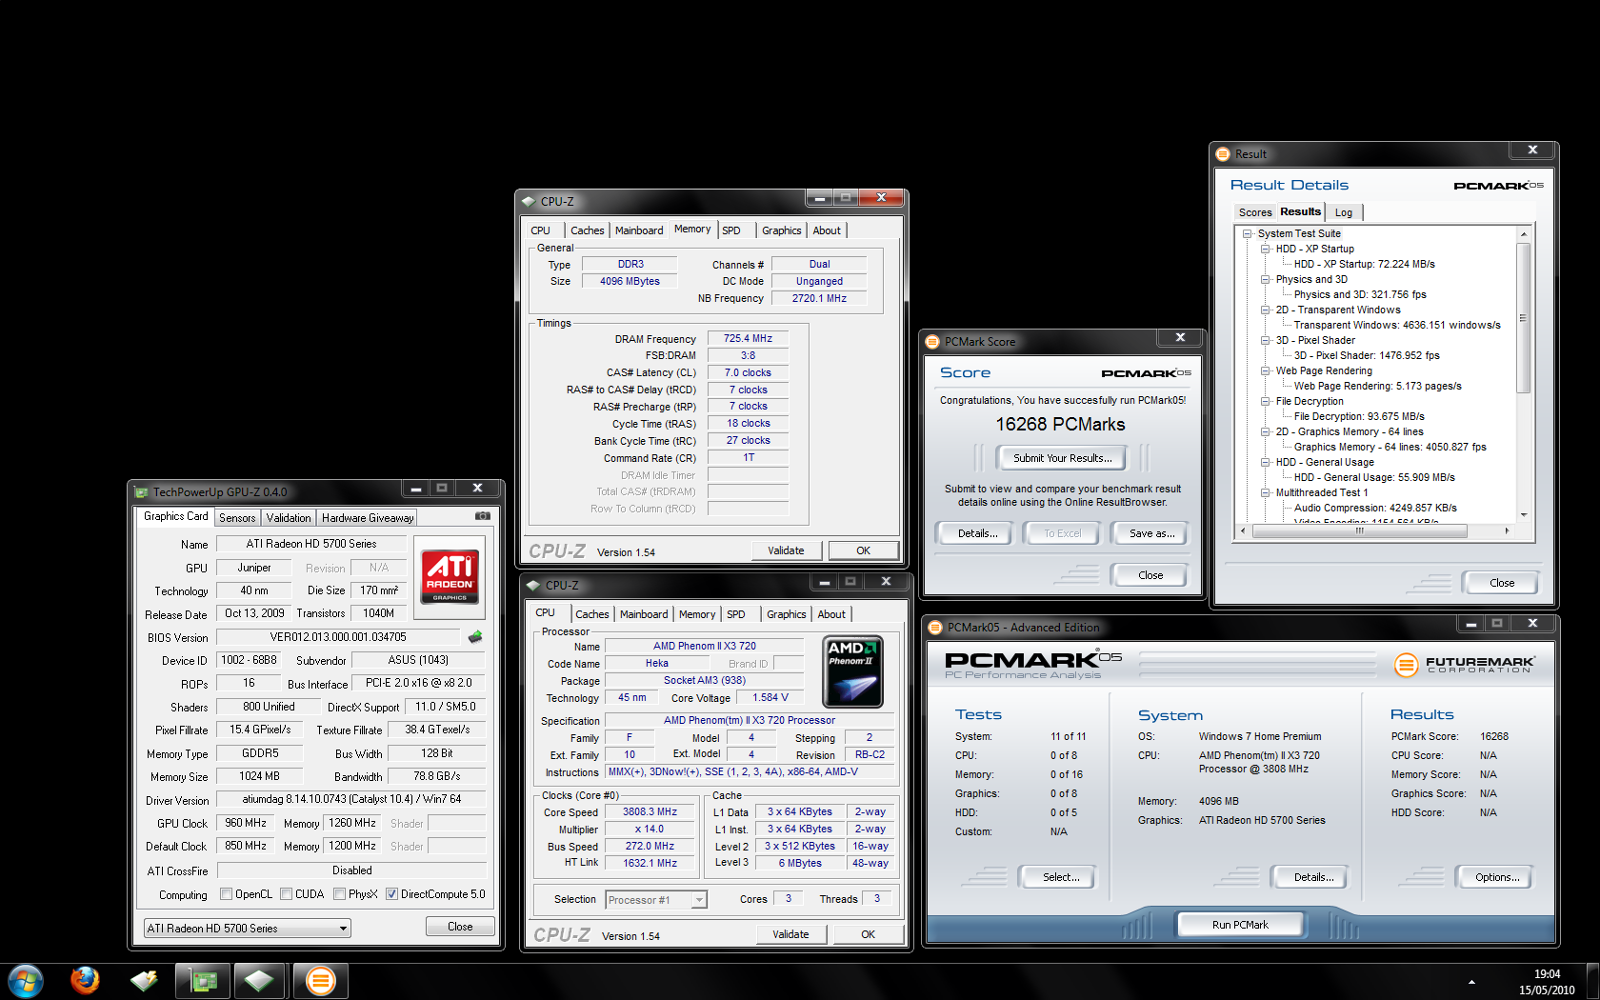
Task: Click the Result tree horizontal scrollbar thumb
Action: click(1360, 532)
